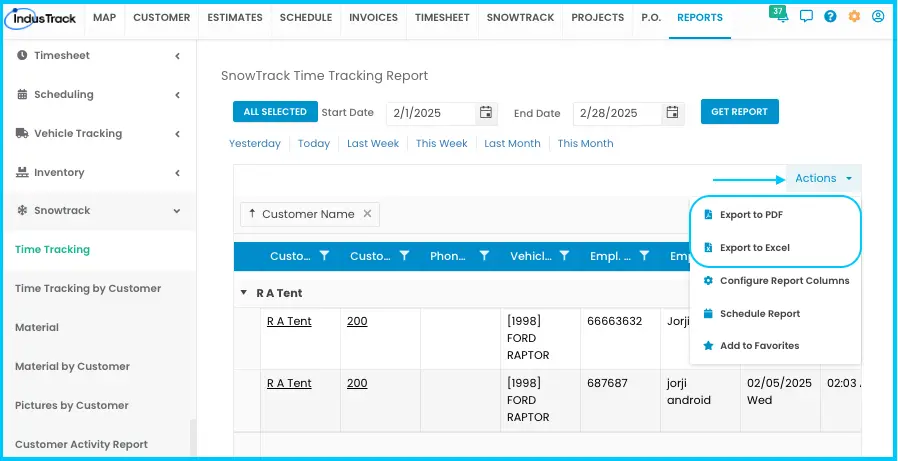Screen dimensions: 898x461
Task: Select employee number 687687 cell
Action: (x=620, y=401)
